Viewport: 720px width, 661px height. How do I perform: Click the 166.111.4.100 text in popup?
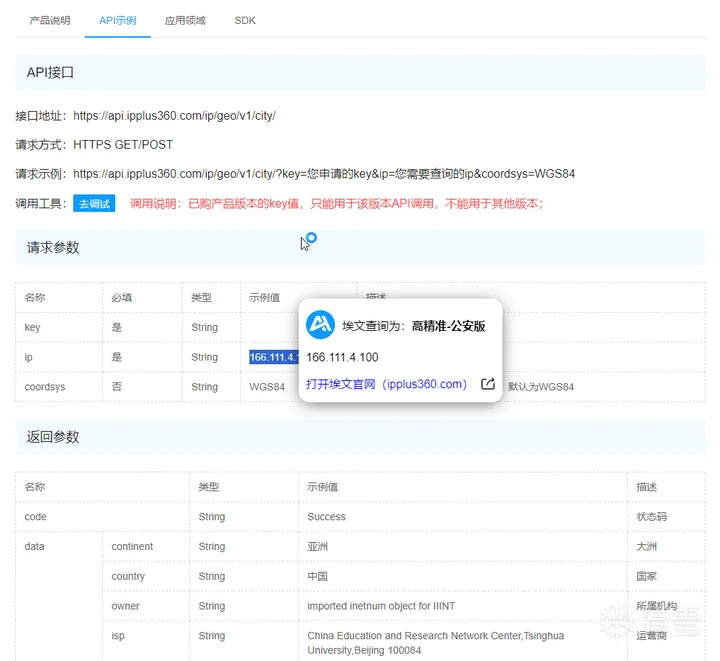coord(342,357)
